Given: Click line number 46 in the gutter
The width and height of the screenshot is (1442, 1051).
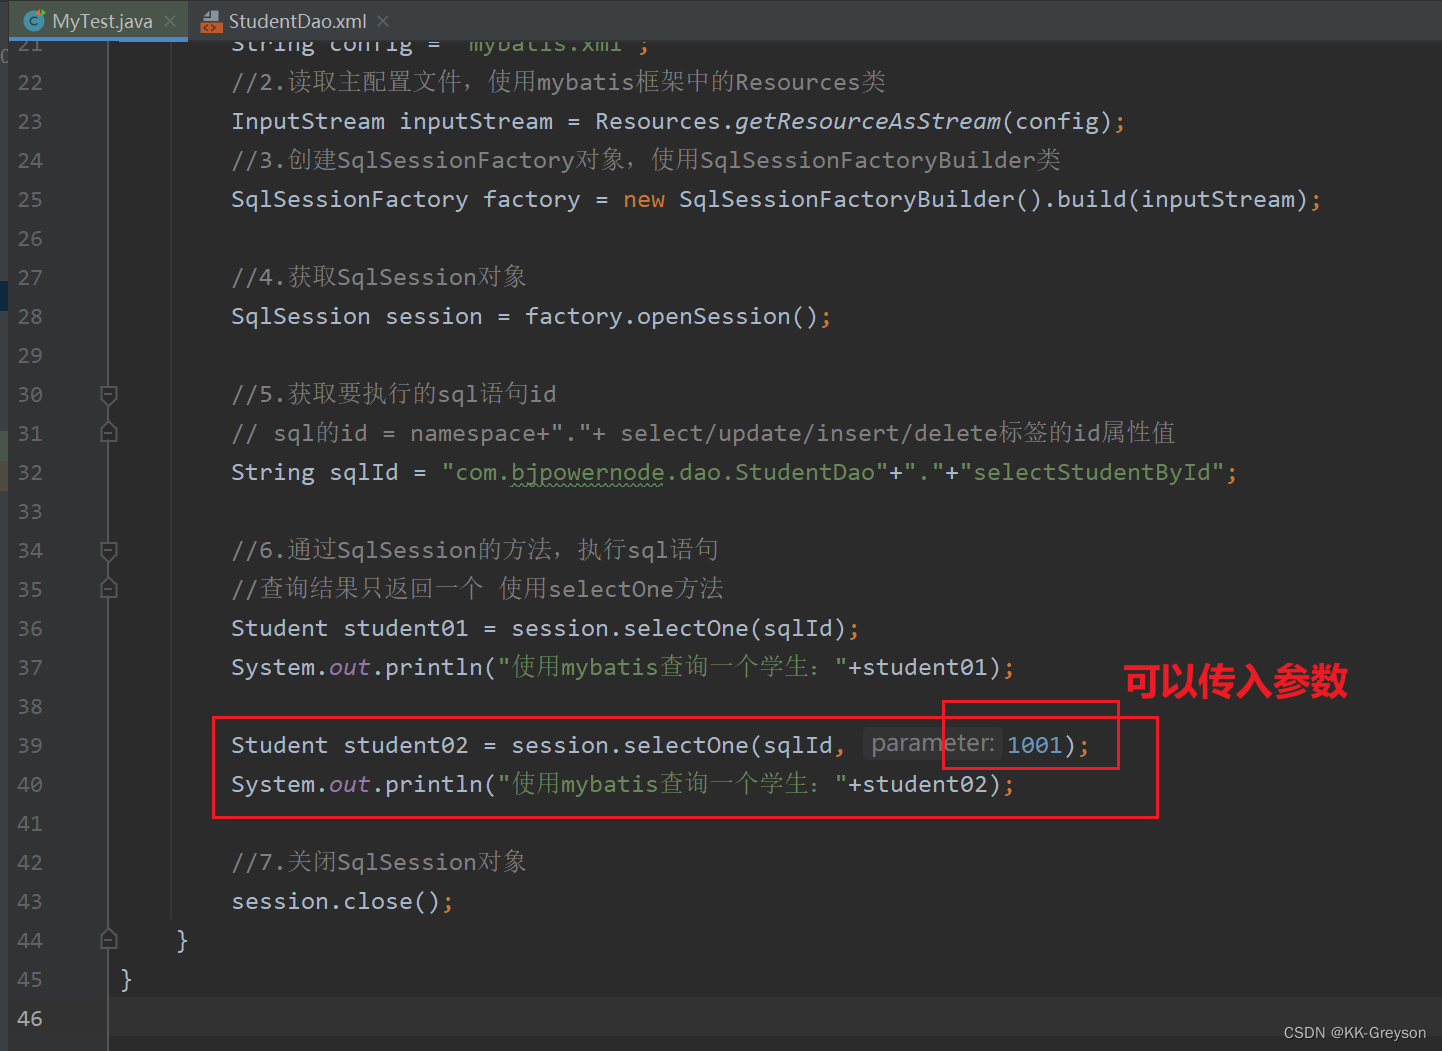Looking at the screenshot, I should [30, 1019].
